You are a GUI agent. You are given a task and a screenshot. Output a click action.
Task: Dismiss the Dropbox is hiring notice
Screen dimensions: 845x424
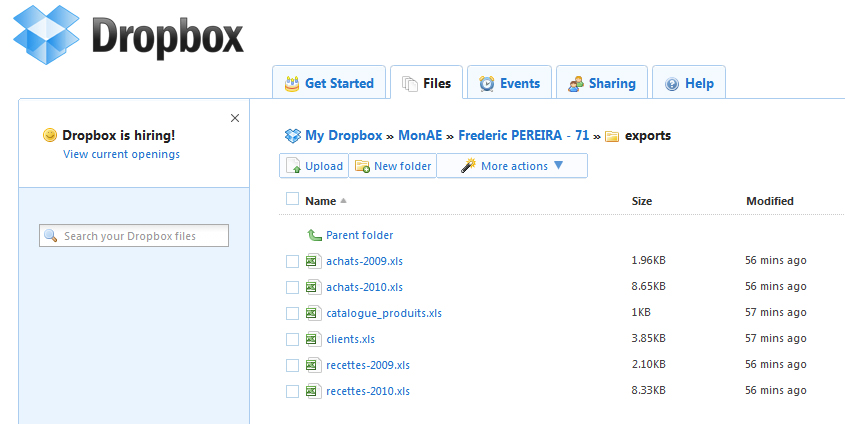[x=234, y=118]
